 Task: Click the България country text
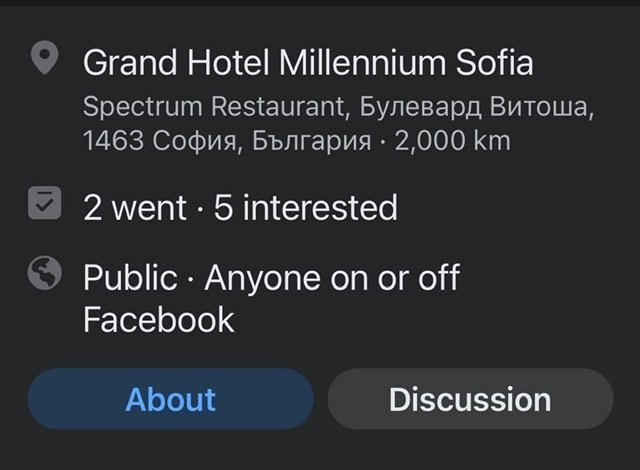coord(309,140)
